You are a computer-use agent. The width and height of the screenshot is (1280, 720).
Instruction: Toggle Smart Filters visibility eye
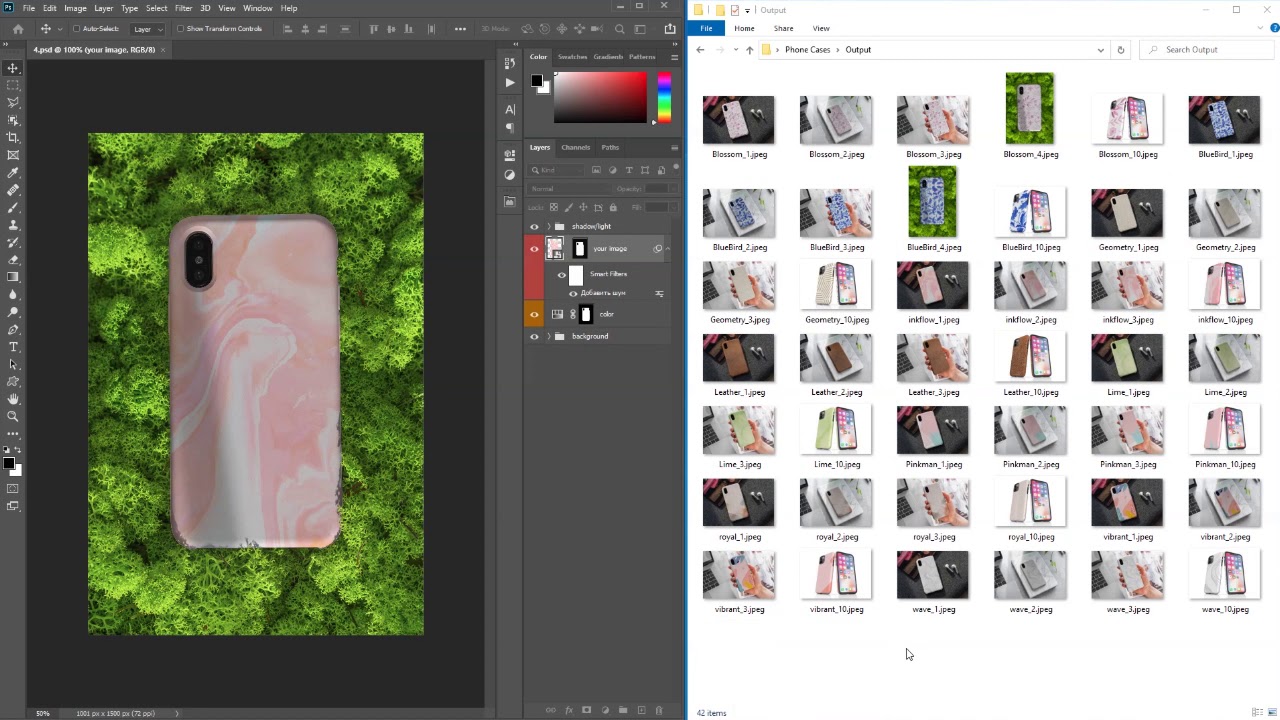[561, 274]
